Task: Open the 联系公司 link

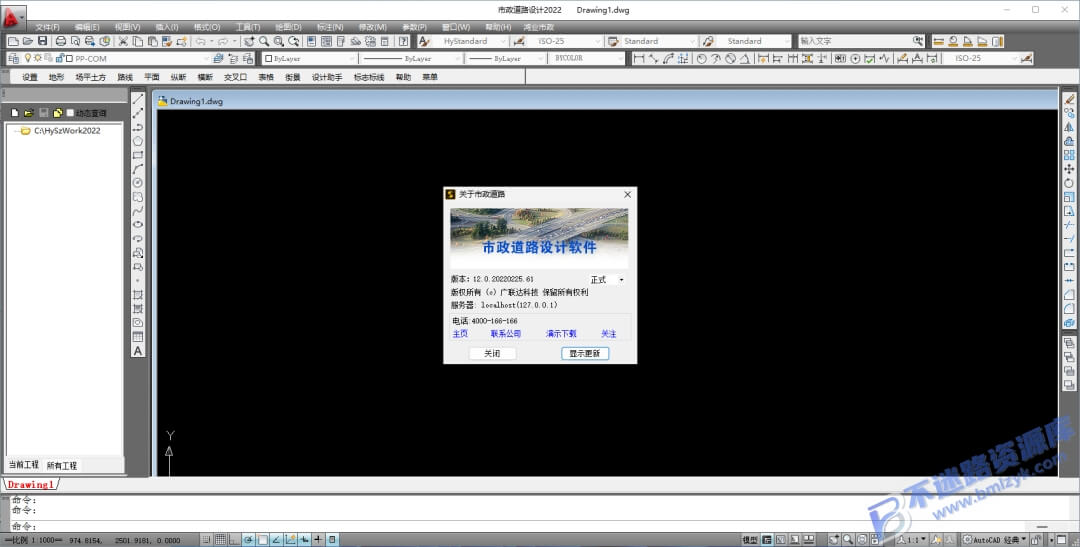Action: pyautogui.click(x=506, y=333)
